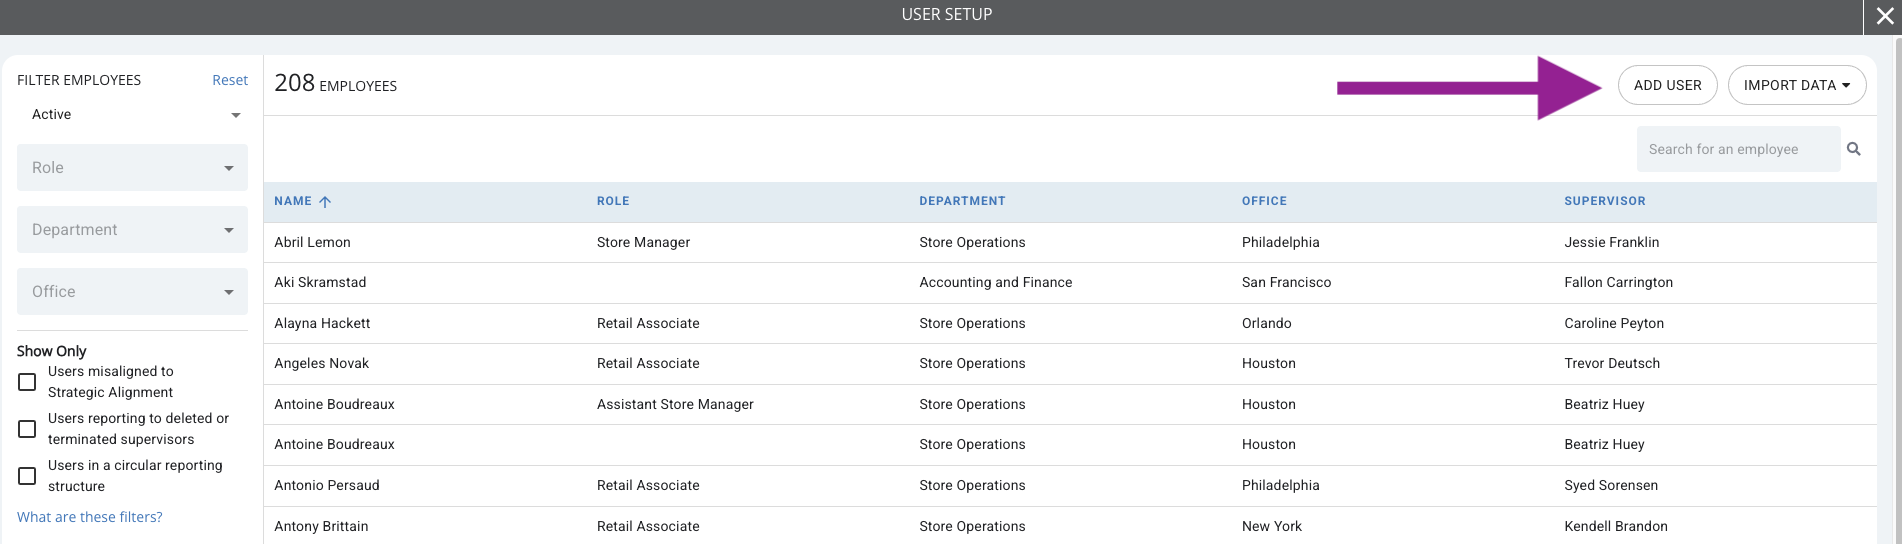
Task: Sort by the Department column header
Action: (x=962, y=201)
